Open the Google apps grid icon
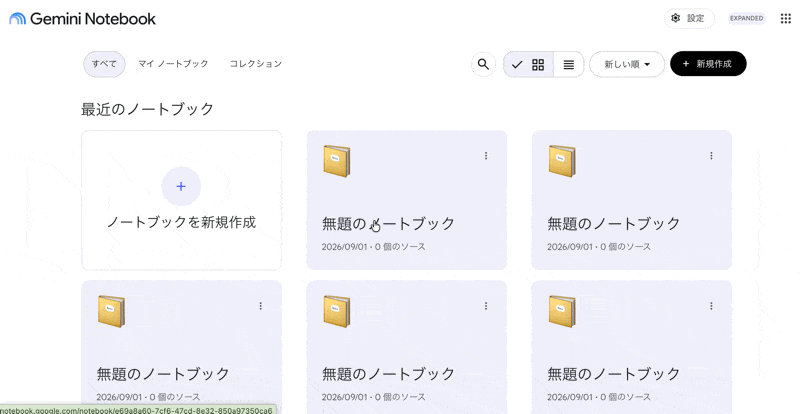This screenshot has height=414, width=800. click(786, 18)
